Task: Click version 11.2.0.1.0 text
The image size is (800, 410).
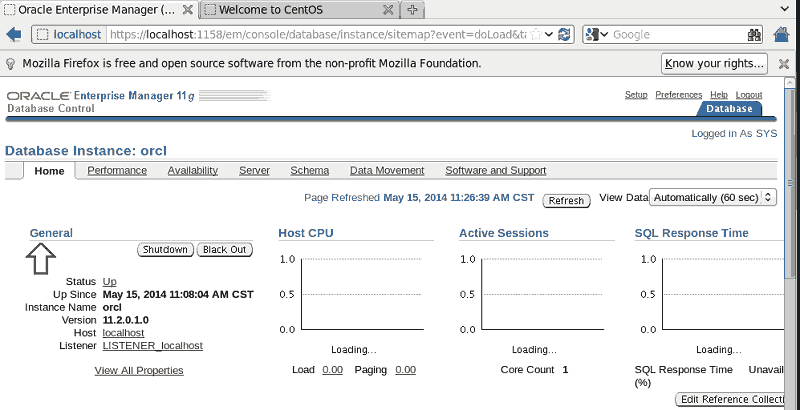Action: [x=126, y=320]
